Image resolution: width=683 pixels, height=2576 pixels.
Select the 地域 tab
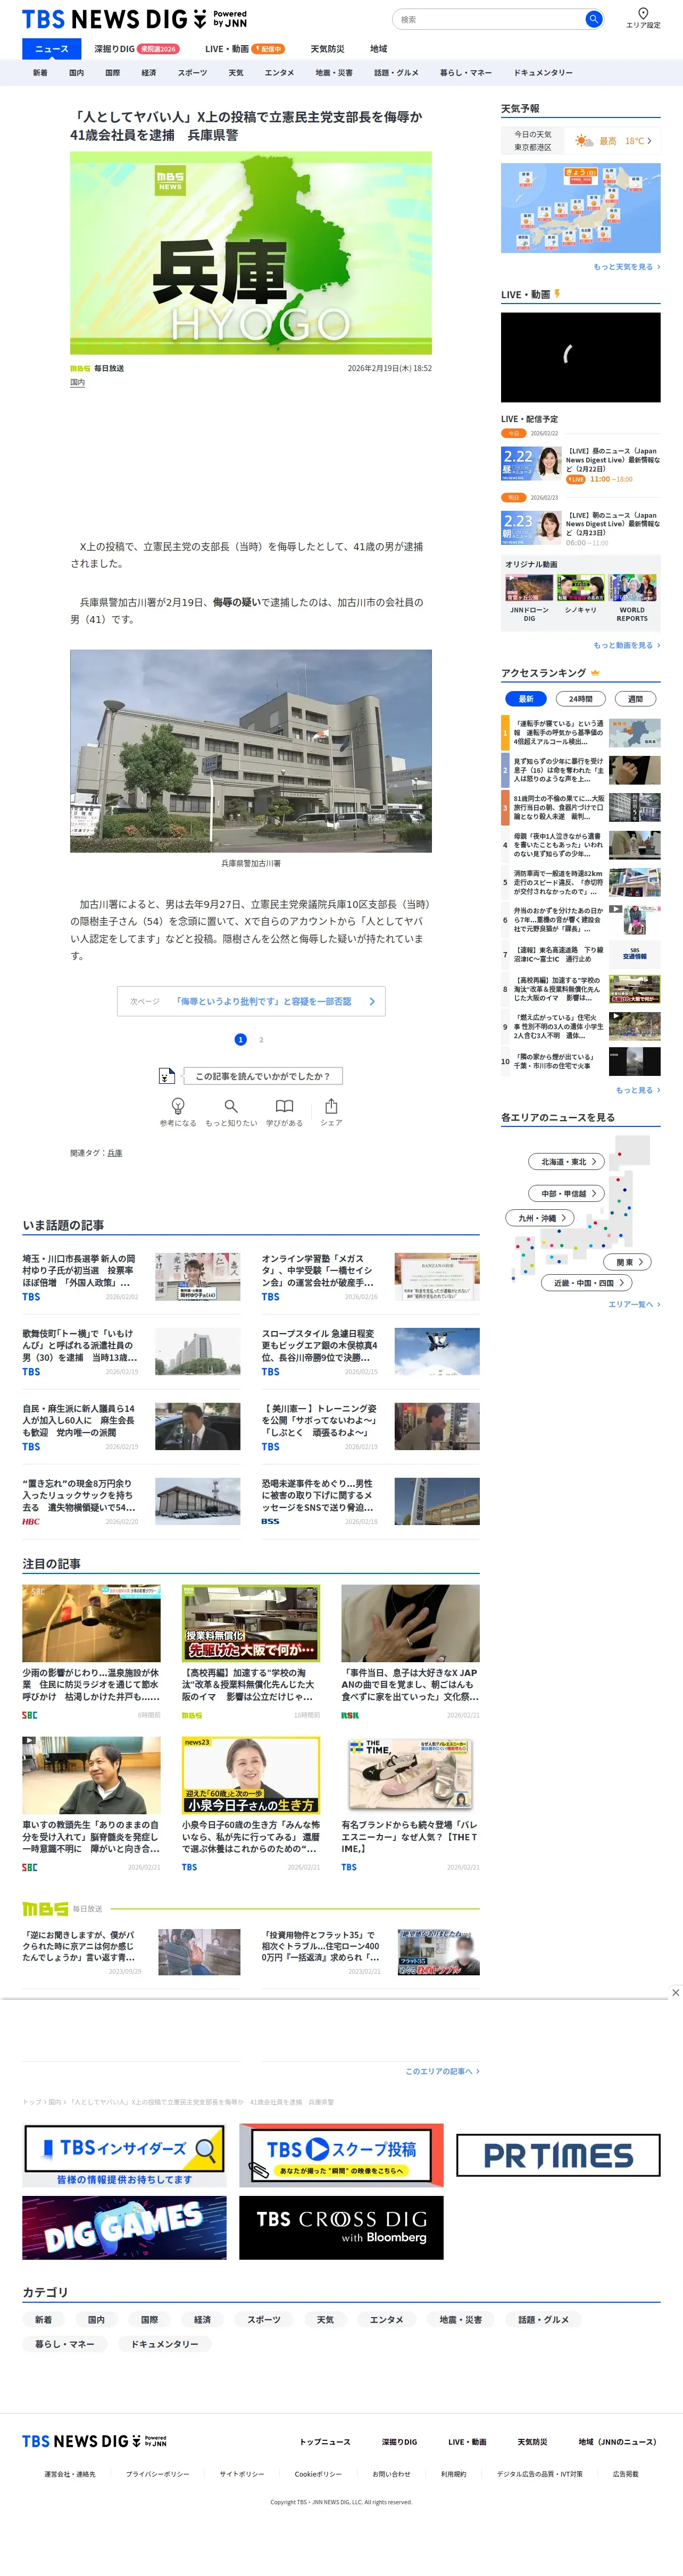[378, 48]
